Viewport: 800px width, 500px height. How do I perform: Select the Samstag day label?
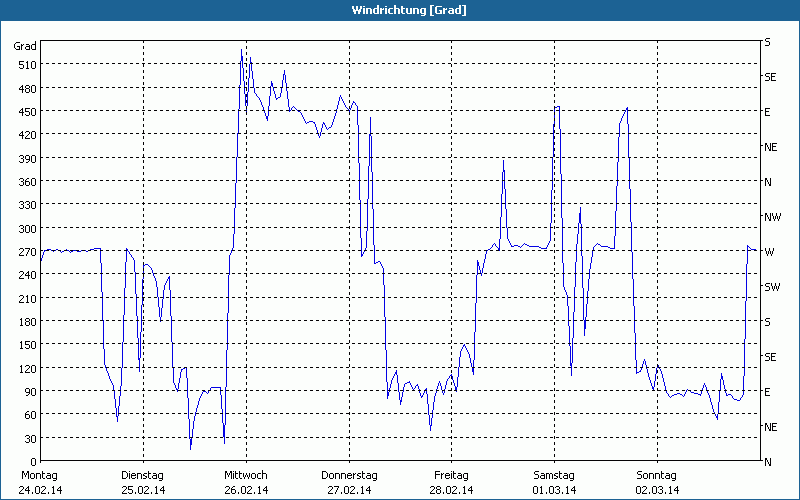point(554,475)
